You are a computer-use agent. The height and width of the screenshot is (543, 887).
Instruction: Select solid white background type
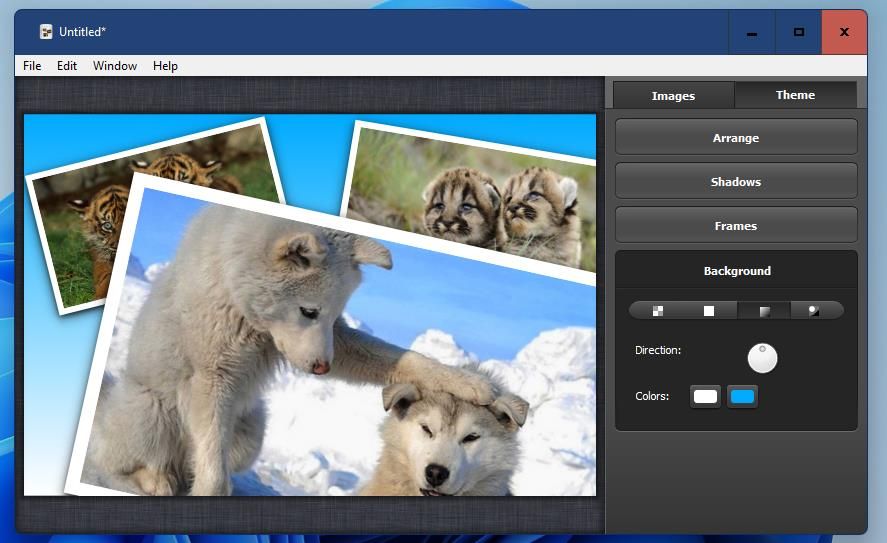(709, 311)
